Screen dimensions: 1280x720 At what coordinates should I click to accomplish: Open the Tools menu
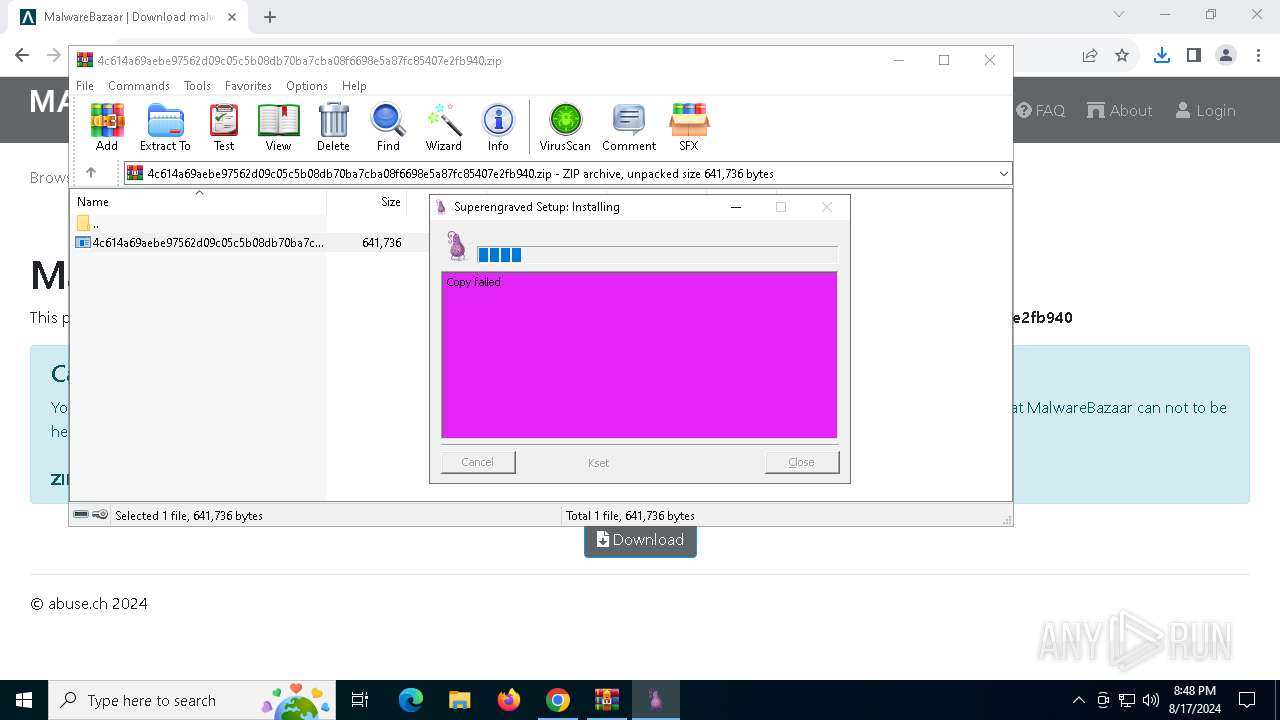(197, 86)
